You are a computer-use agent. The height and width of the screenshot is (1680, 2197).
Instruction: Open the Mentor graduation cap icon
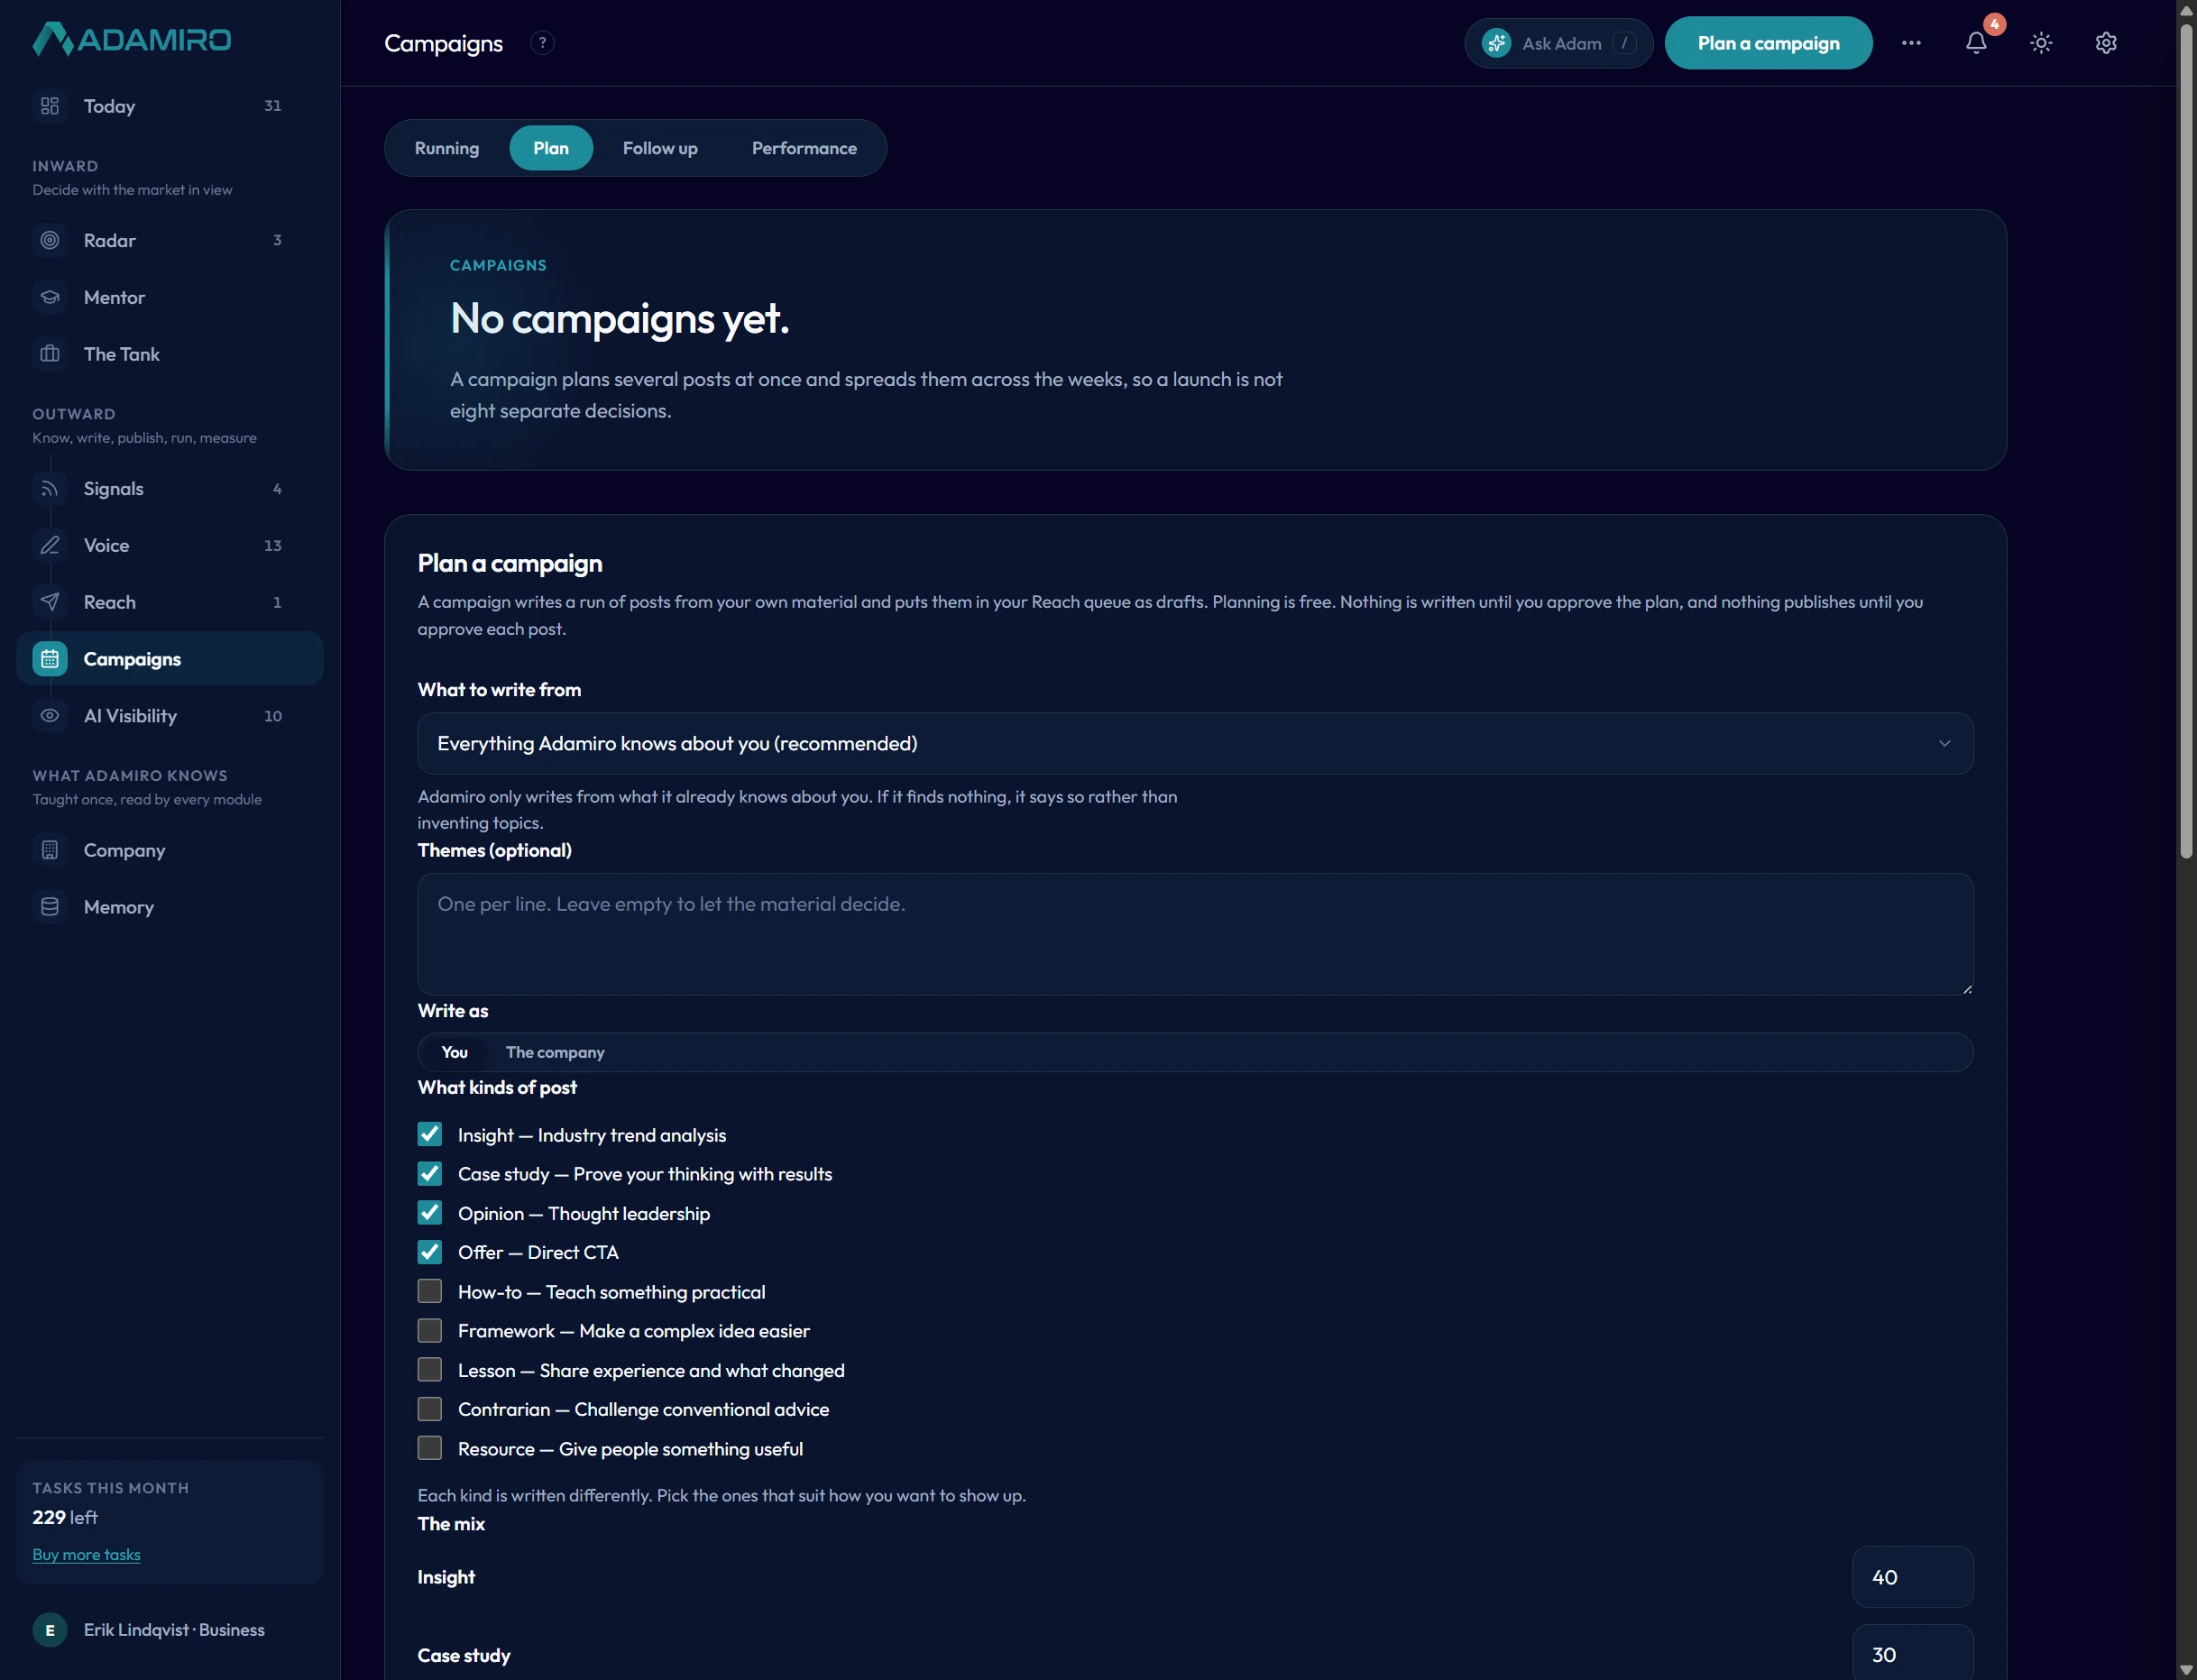coord(50,297)
